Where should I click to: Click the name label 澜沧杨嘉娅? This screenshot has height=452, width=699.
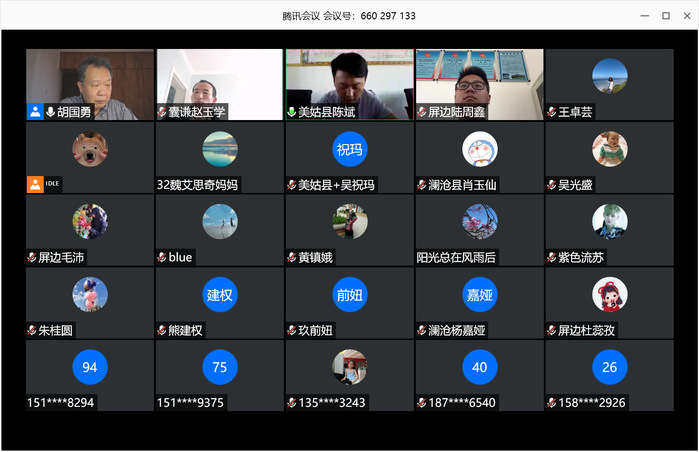456,330
